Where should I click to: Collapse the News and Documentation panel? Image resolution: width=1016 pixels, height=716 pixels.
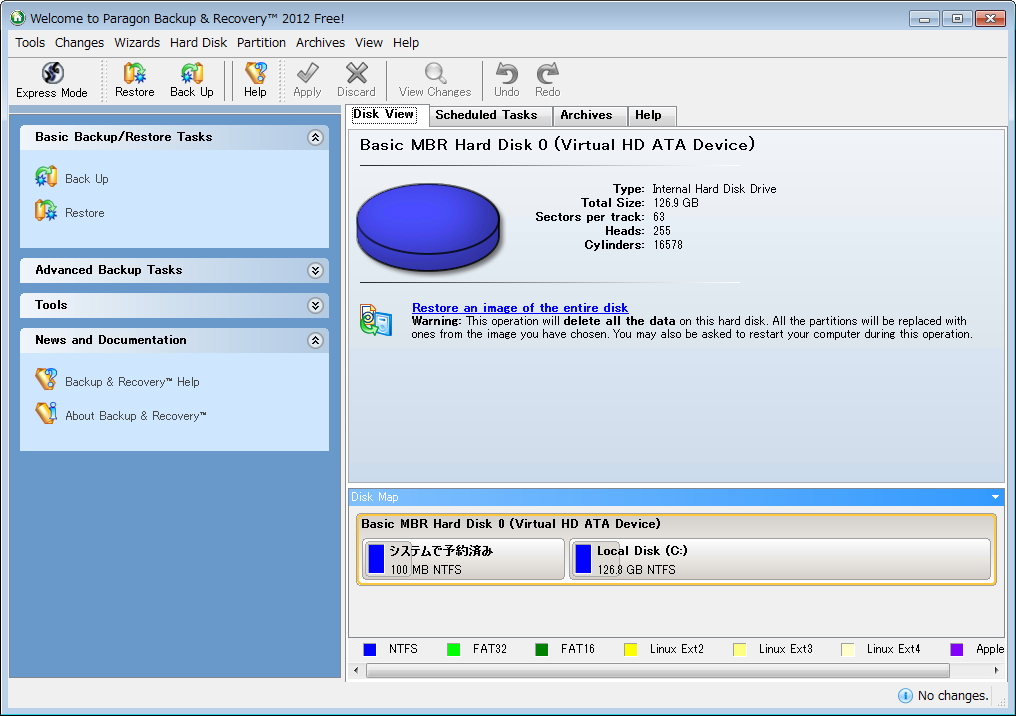coord(315,340)
